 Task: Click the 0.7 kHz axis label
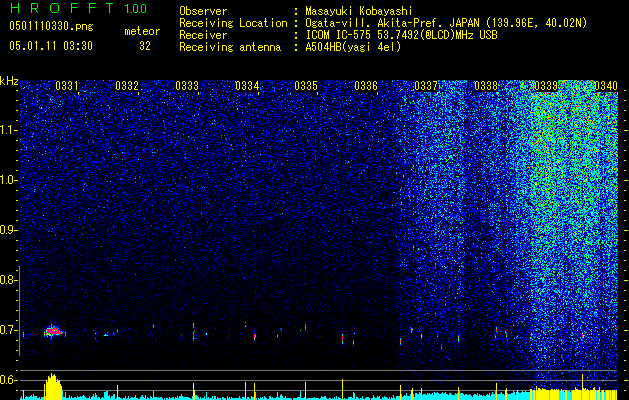click(x=7, y=330)
